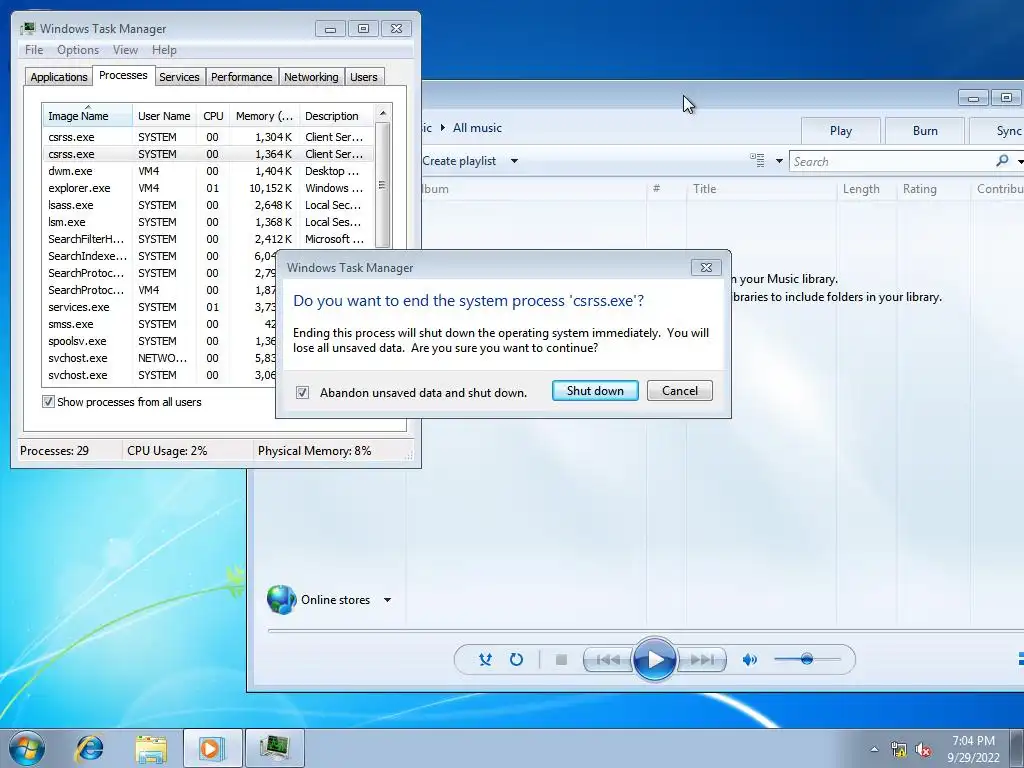Open the File menu in Task Manager
Viewport: 1024px width, 768px height.
(34, 50)
